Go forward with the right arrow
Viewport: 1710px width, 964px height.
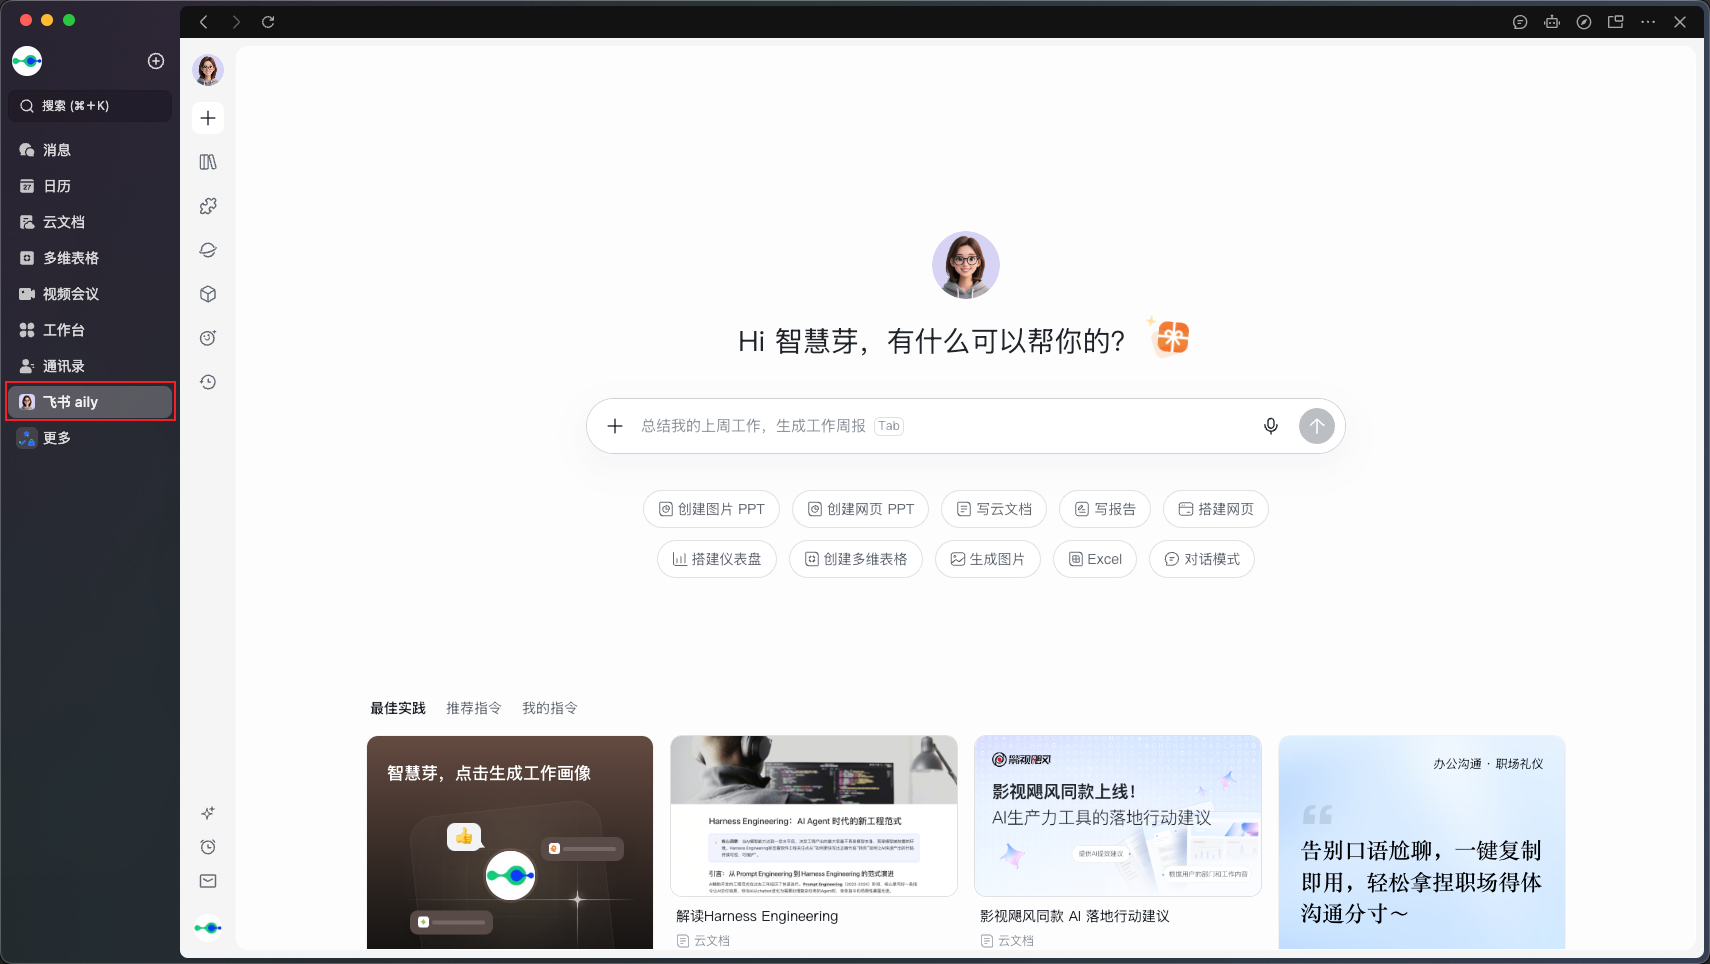pos(236,22)
